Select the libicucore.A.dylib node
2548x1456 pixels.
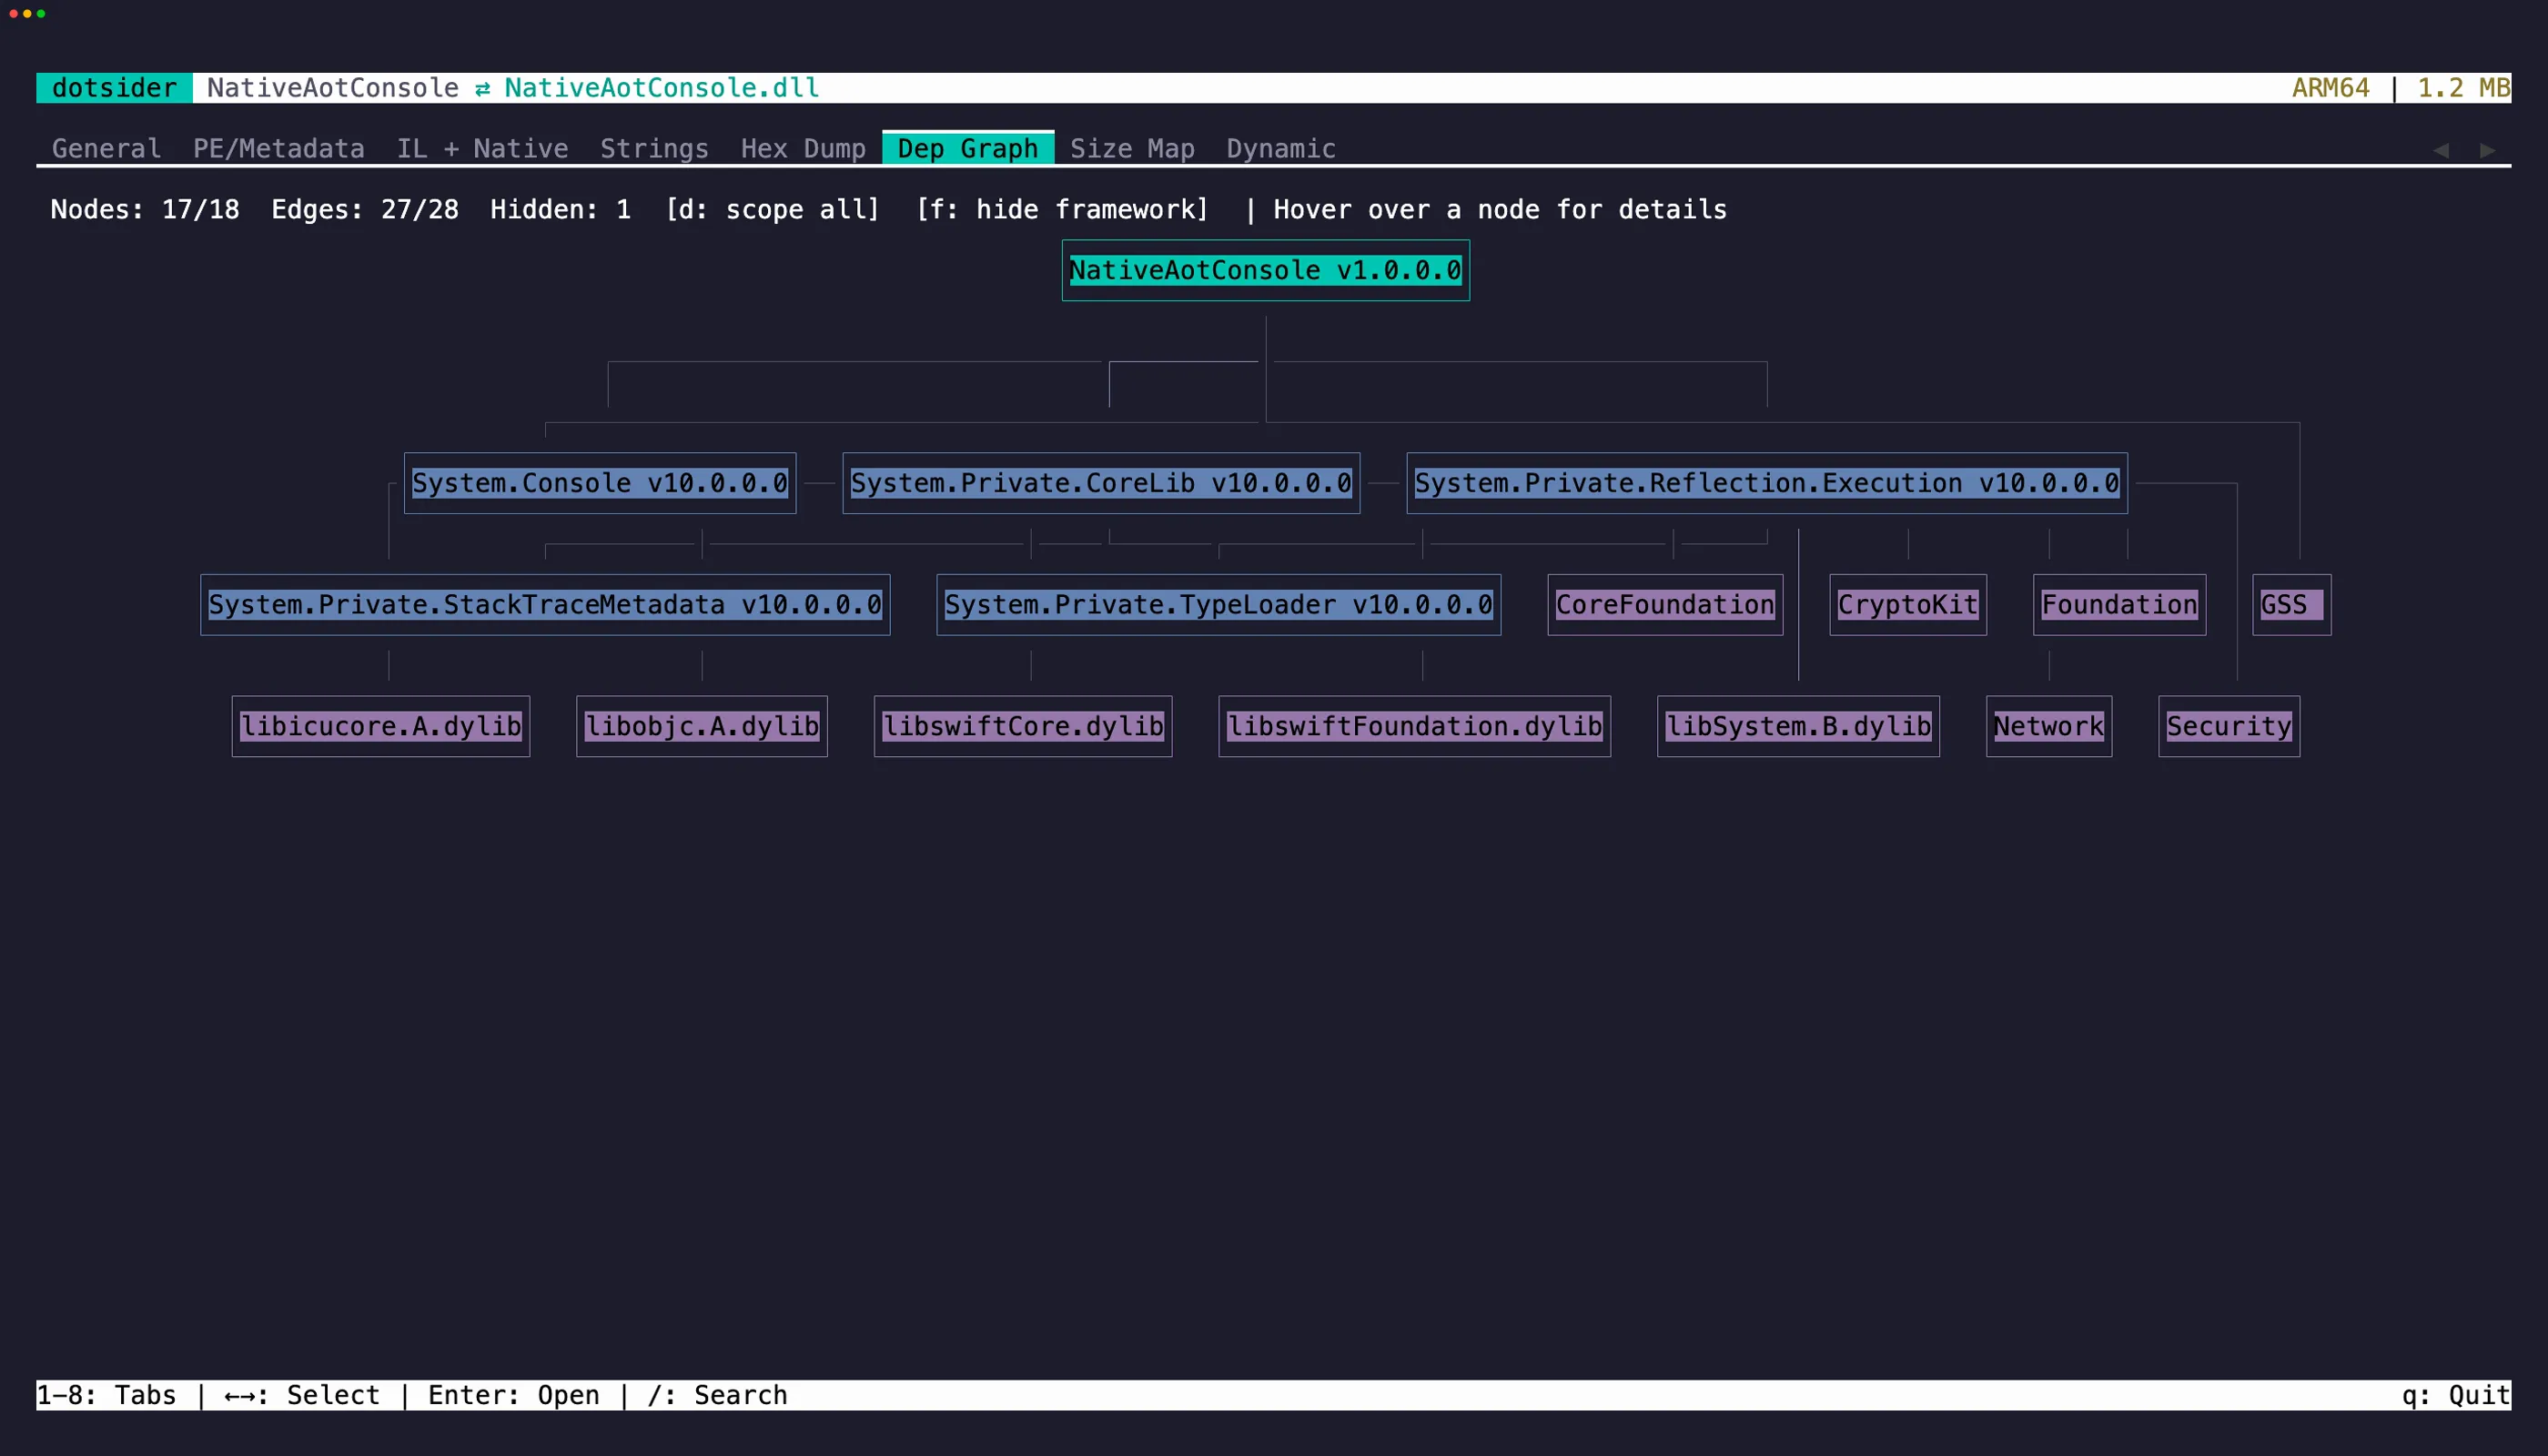click(381, 726)
